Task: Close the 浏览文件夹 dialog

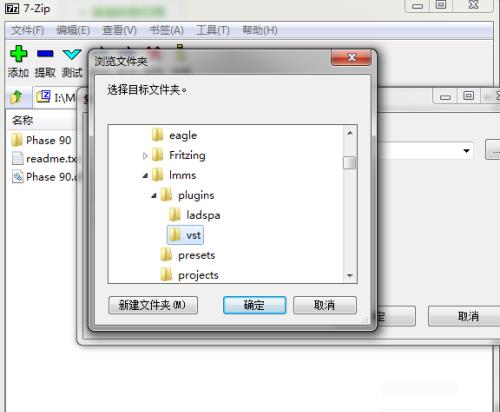Action: click(351, 58)
